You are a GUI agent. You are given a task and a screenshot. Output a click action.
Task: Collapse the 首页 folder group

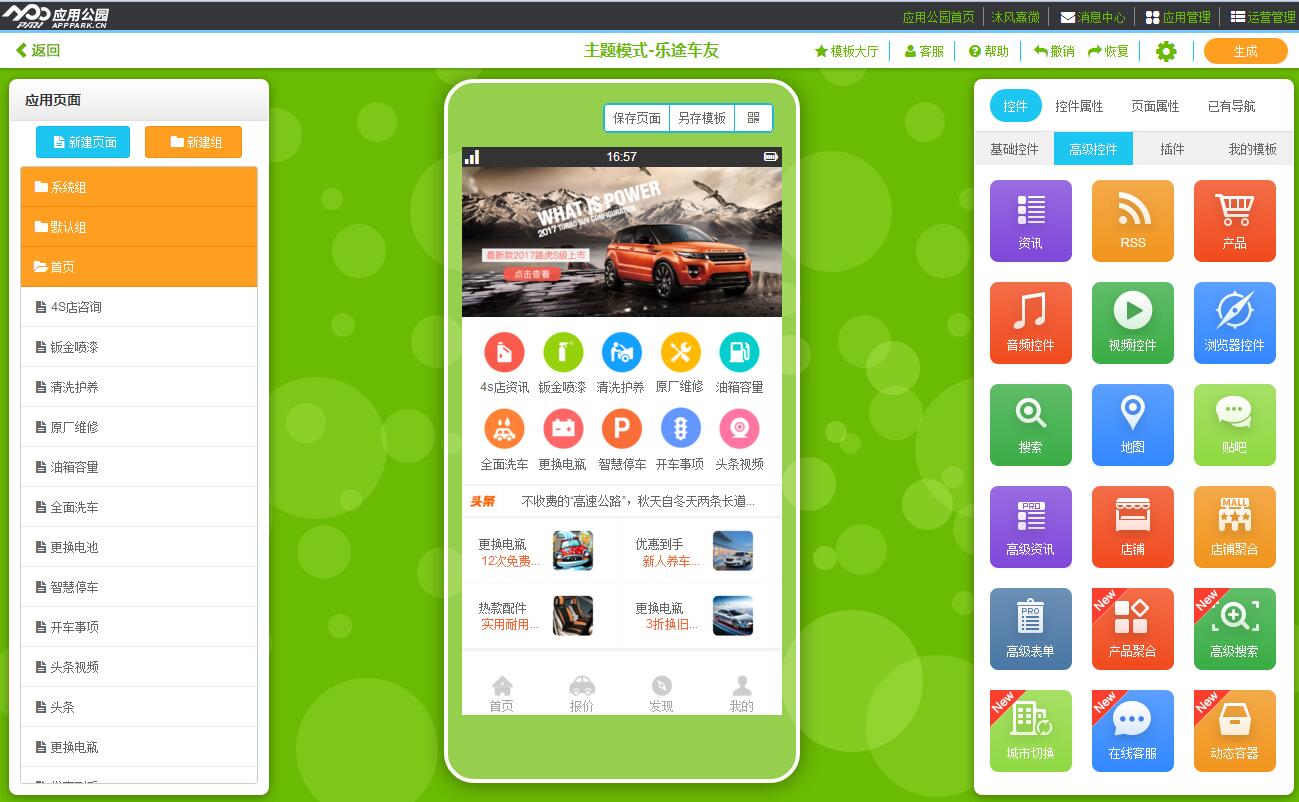[139, 267]
